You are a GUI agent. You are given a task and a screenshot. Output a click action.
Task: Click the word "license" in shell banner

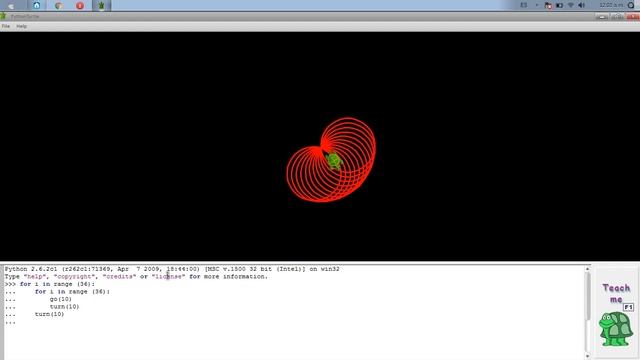(x=168, y=276)
